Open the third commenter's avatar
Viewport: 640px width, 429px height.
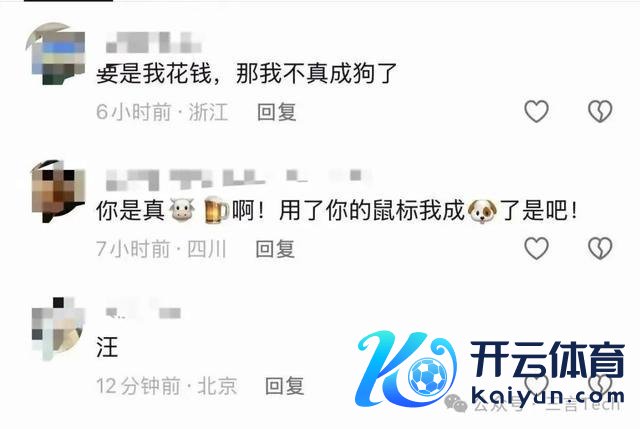point(58,329)
